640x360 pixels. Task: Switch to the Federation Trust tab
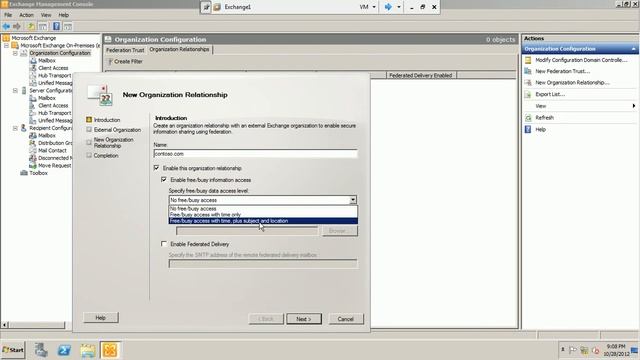[x=125, y=50]
